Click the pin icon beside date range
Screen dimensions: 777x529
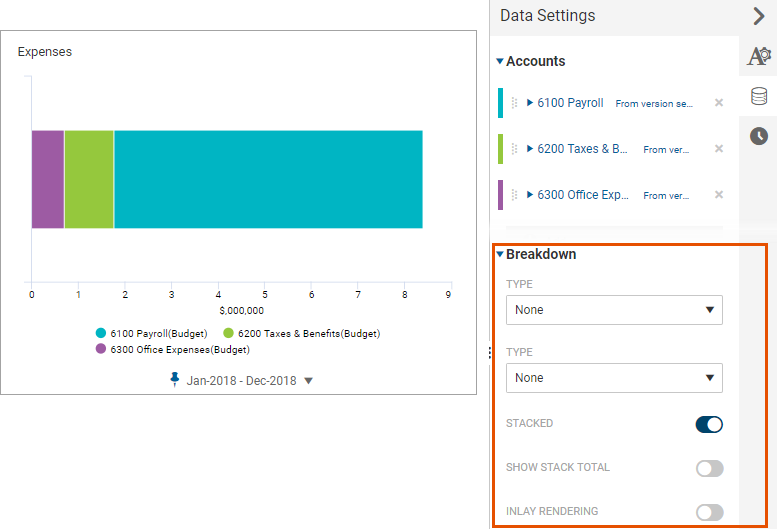click(174, 379)
